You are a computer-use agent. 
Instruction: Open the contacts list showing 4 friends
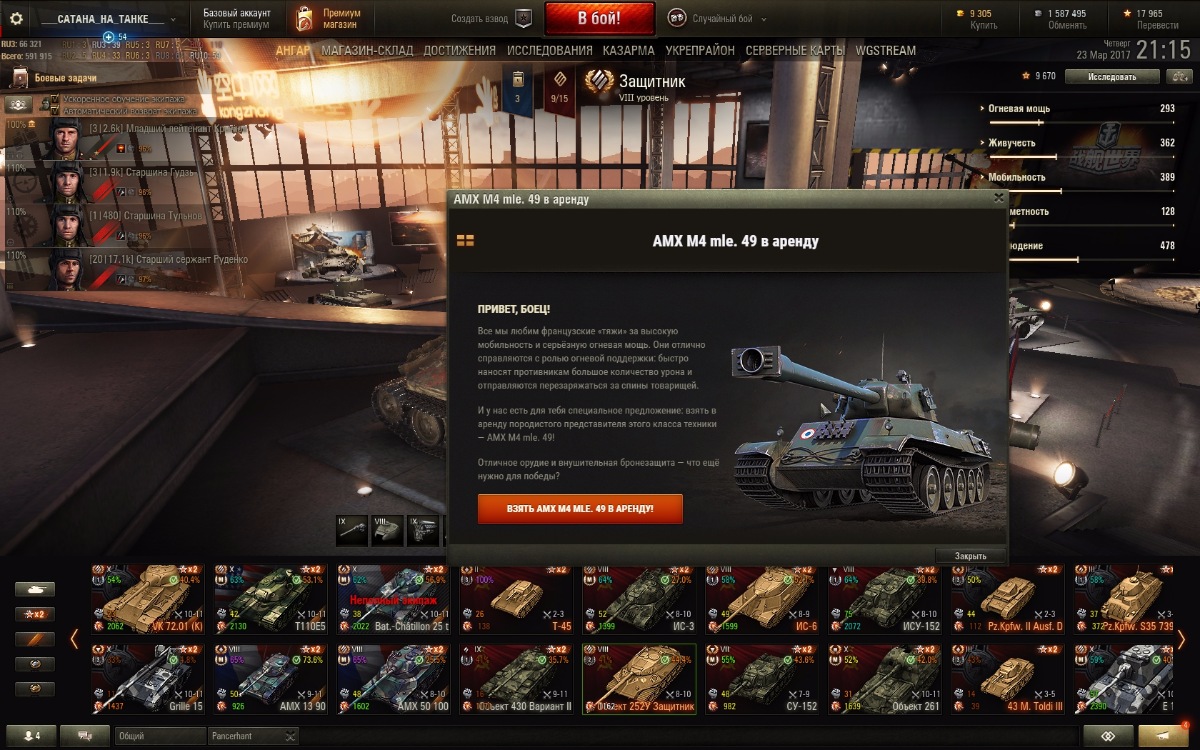pos(31,736)
